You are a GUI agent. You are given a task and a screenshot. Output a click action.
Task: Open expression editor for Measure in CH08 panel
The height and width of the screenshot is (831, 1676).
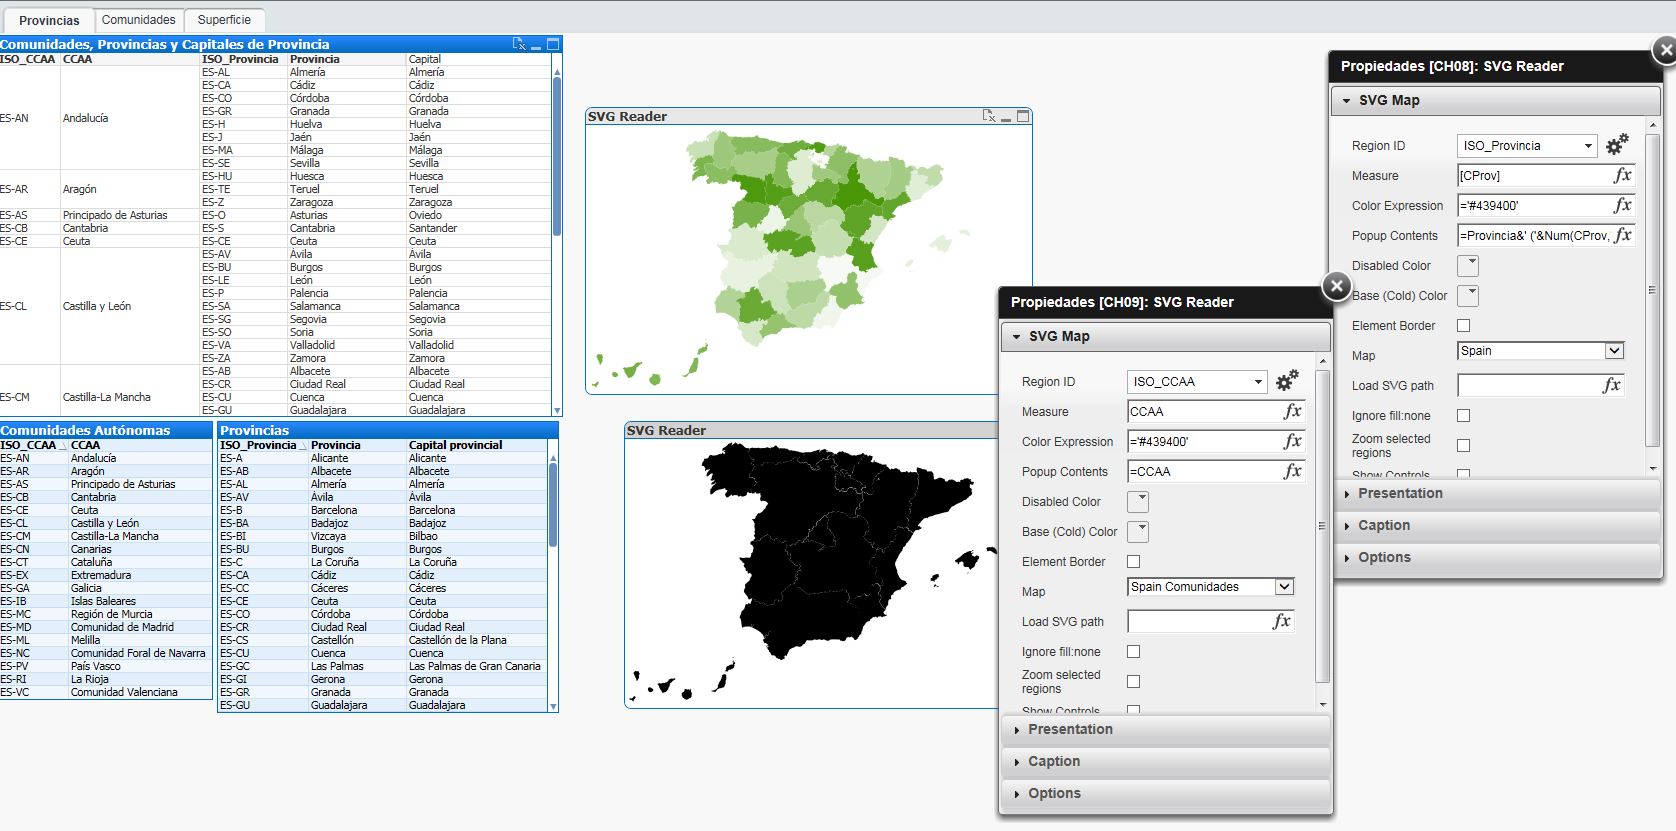[x=1622, y=175]
